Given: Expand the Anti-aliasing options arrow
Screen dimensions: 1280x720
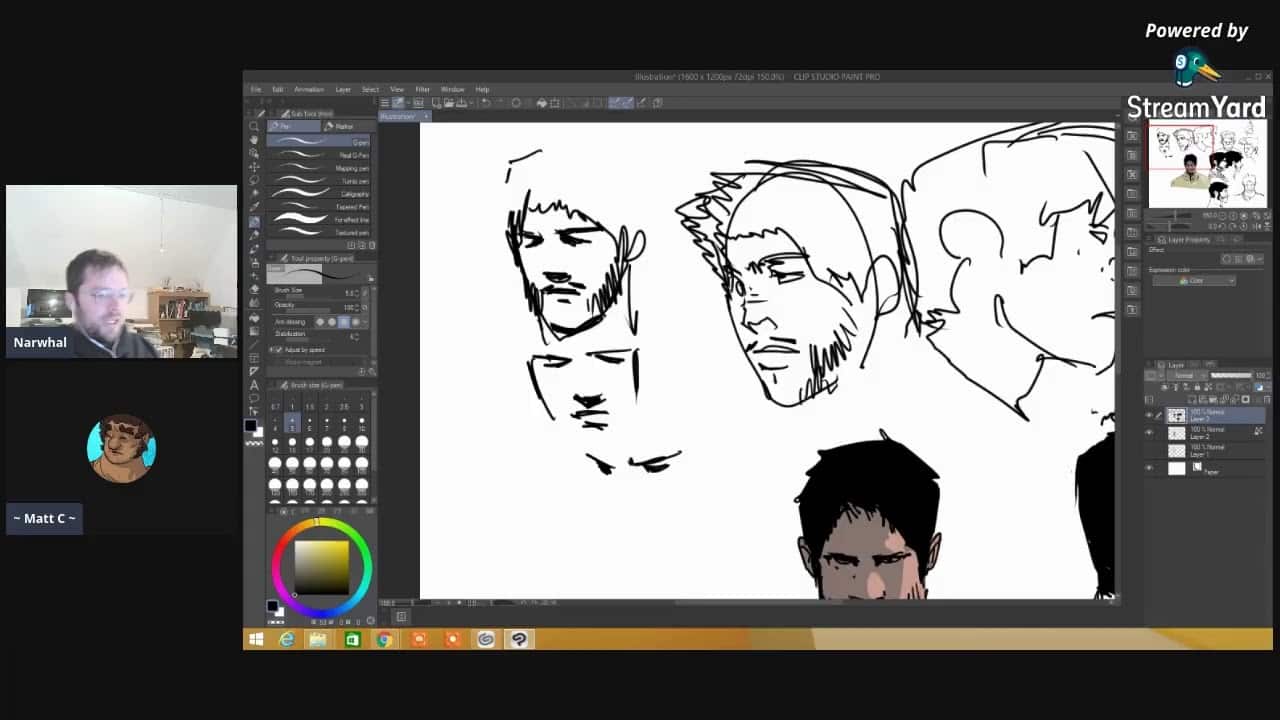Looking at the screenshot, I should tap(366, 322).
